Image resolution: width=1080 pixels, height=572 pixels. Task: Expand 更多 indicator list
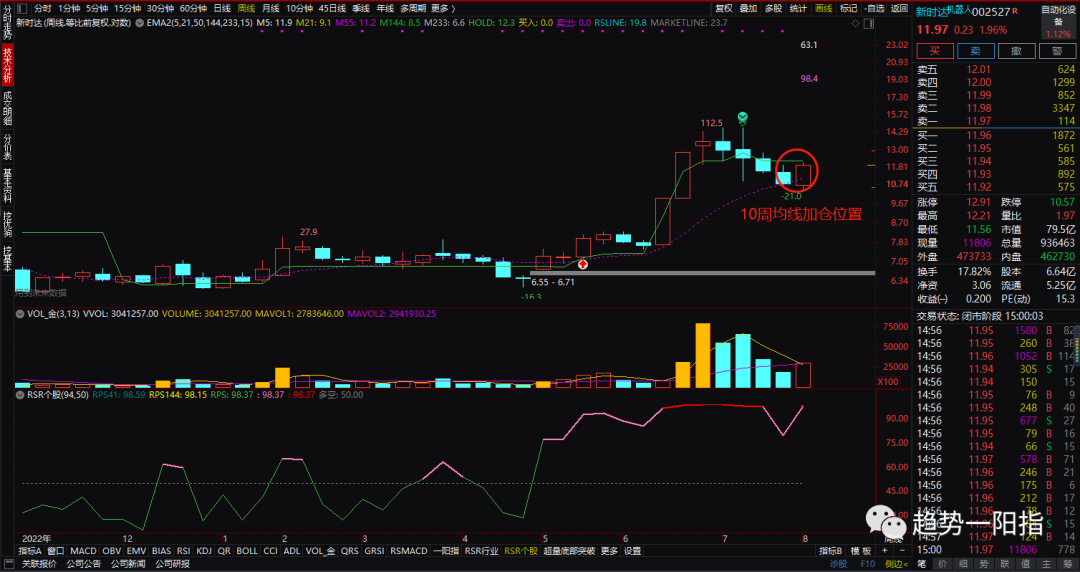pyautogui.click(x=609, y=551)
